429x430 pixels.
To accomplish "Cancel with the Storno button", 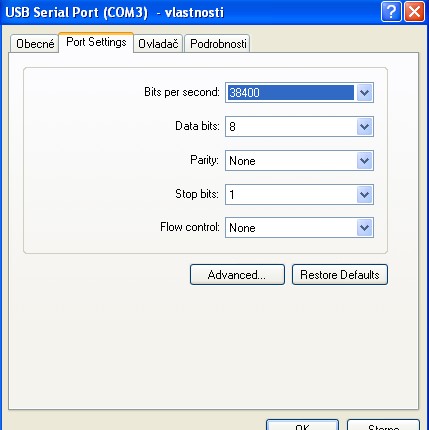I will click(384, 425).
